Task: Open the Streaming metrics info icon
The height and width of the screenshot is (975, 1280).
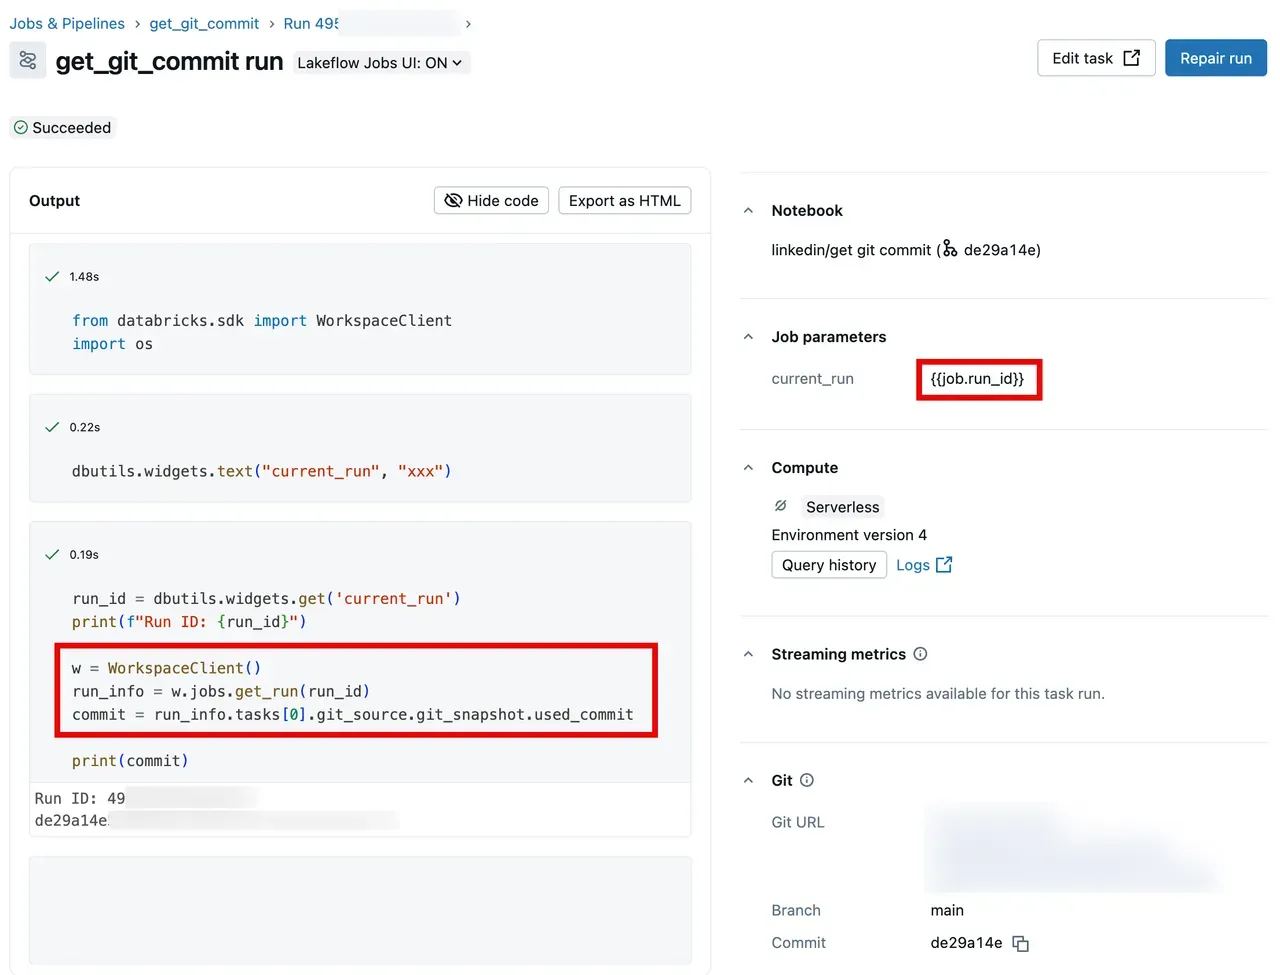Action: 920,654
